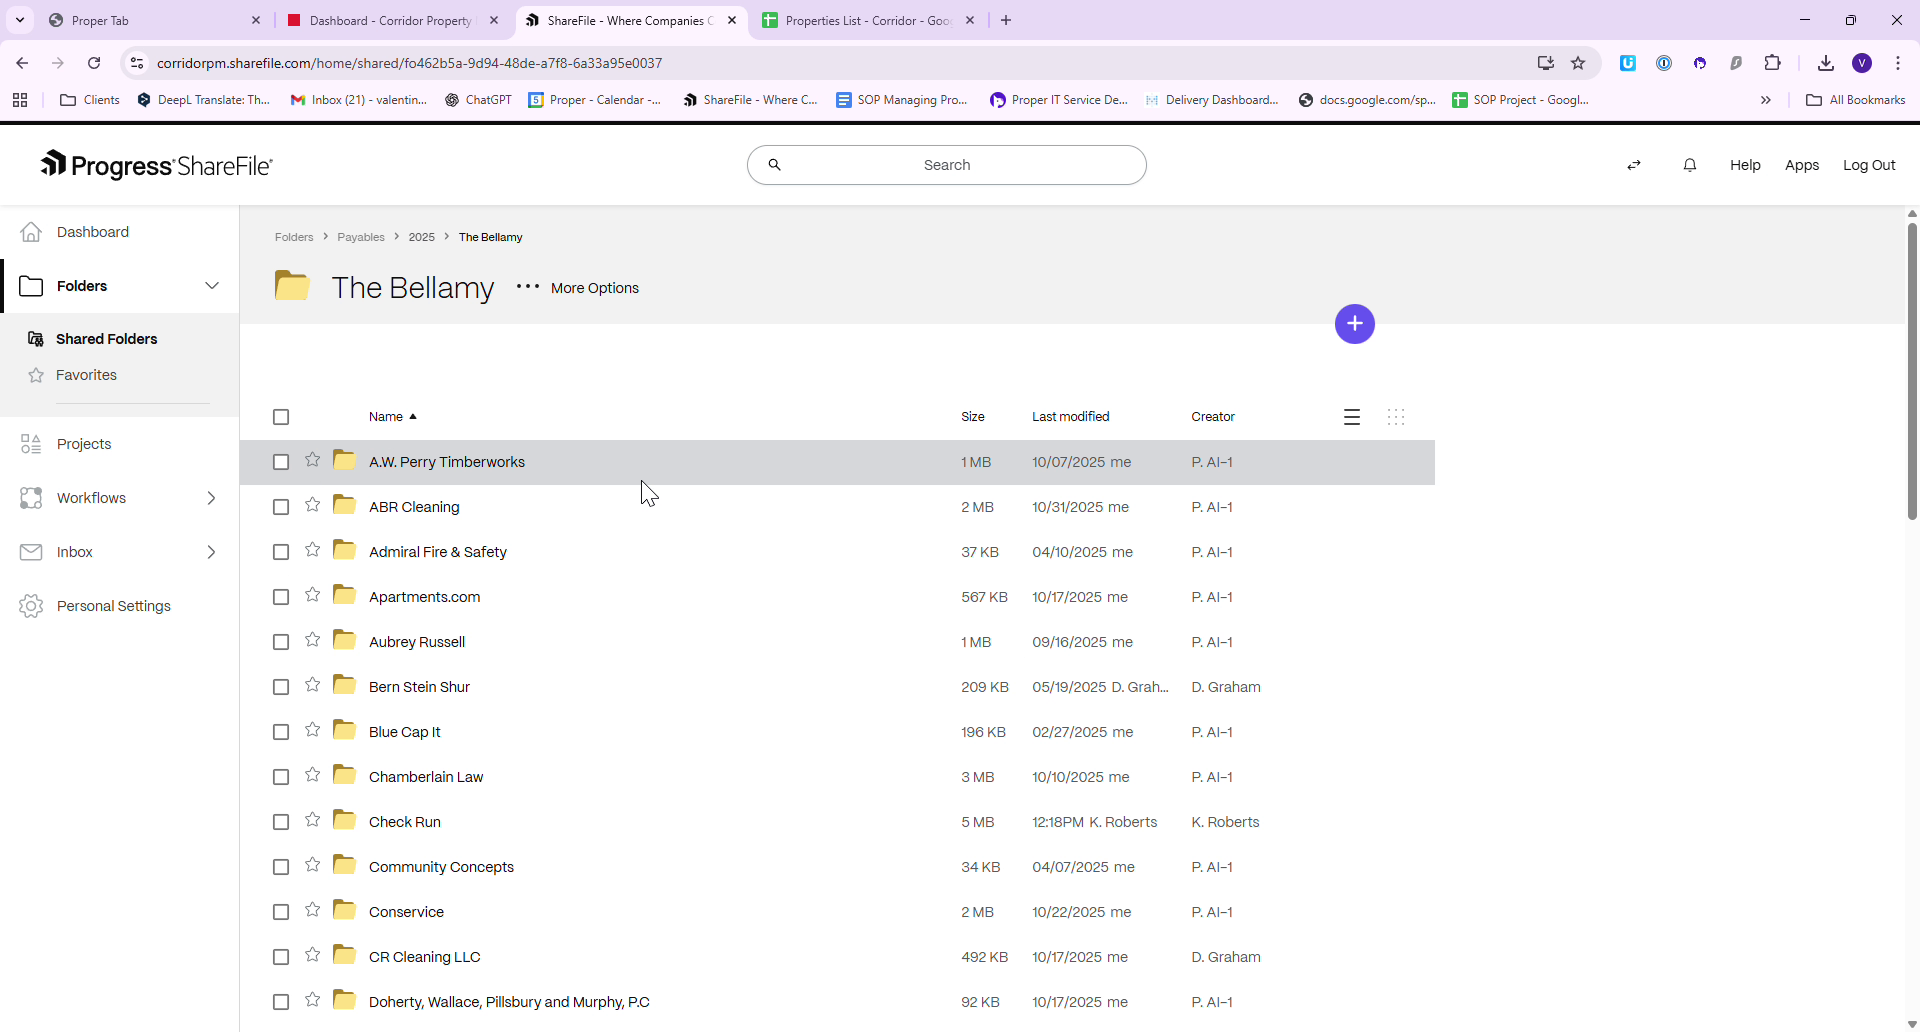The width and height of the screenshot is (1920, 1032).
Task: Star the ABR Cleaning folder
Action: (x=313, y=505)
